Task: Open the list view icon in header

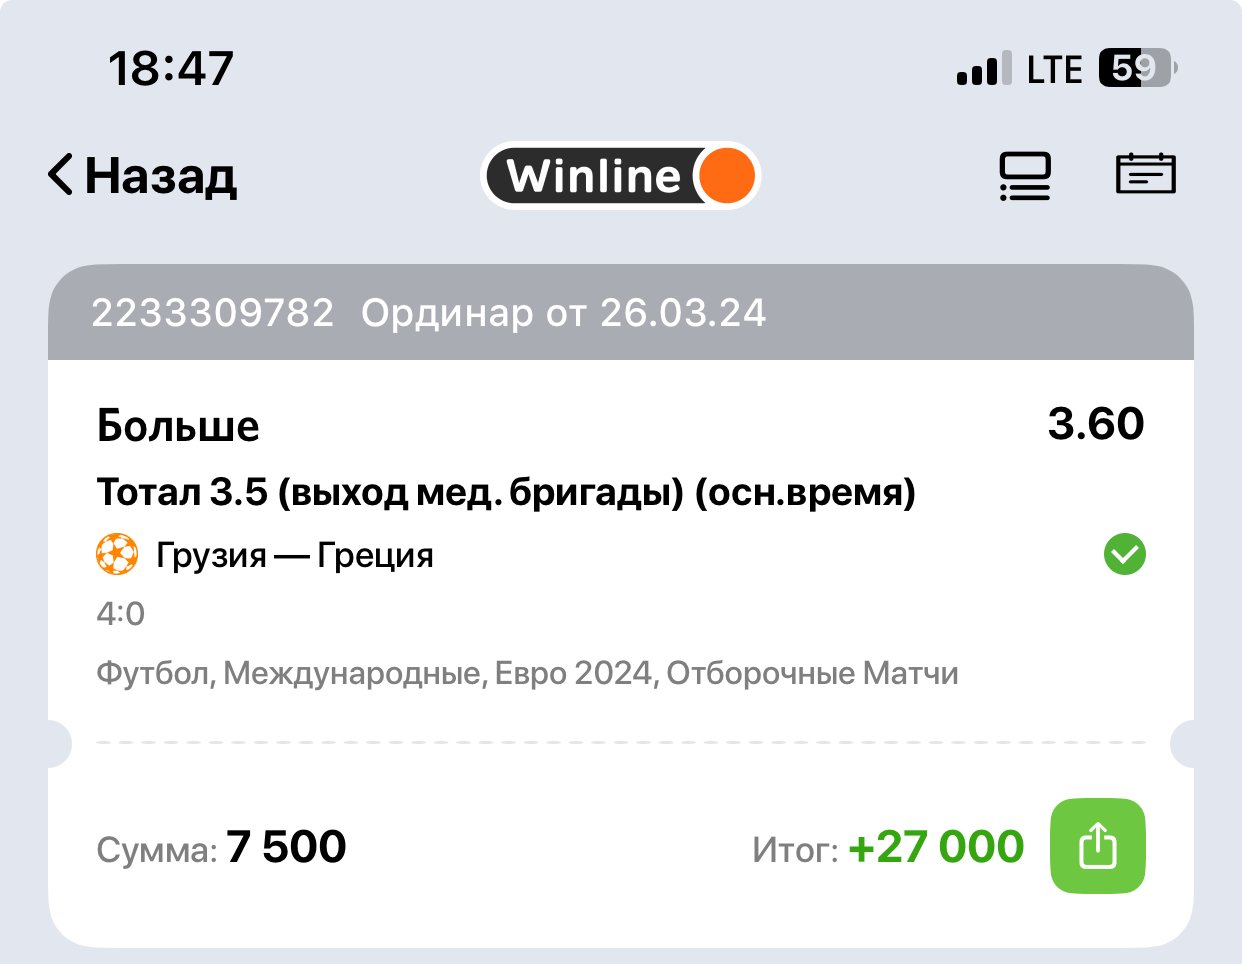Action: tap(1025, 176)
